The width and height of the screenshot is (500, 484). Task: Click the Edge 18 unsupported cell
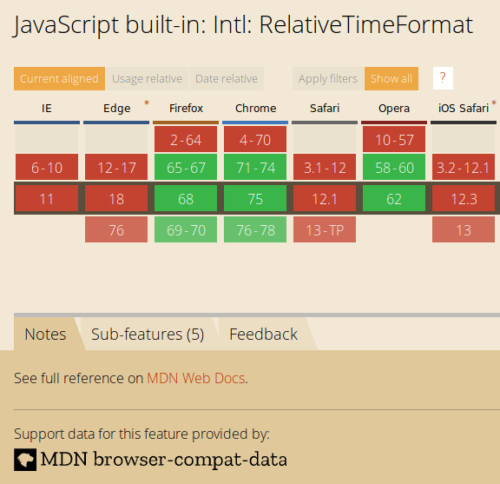[x=116, y=199]
